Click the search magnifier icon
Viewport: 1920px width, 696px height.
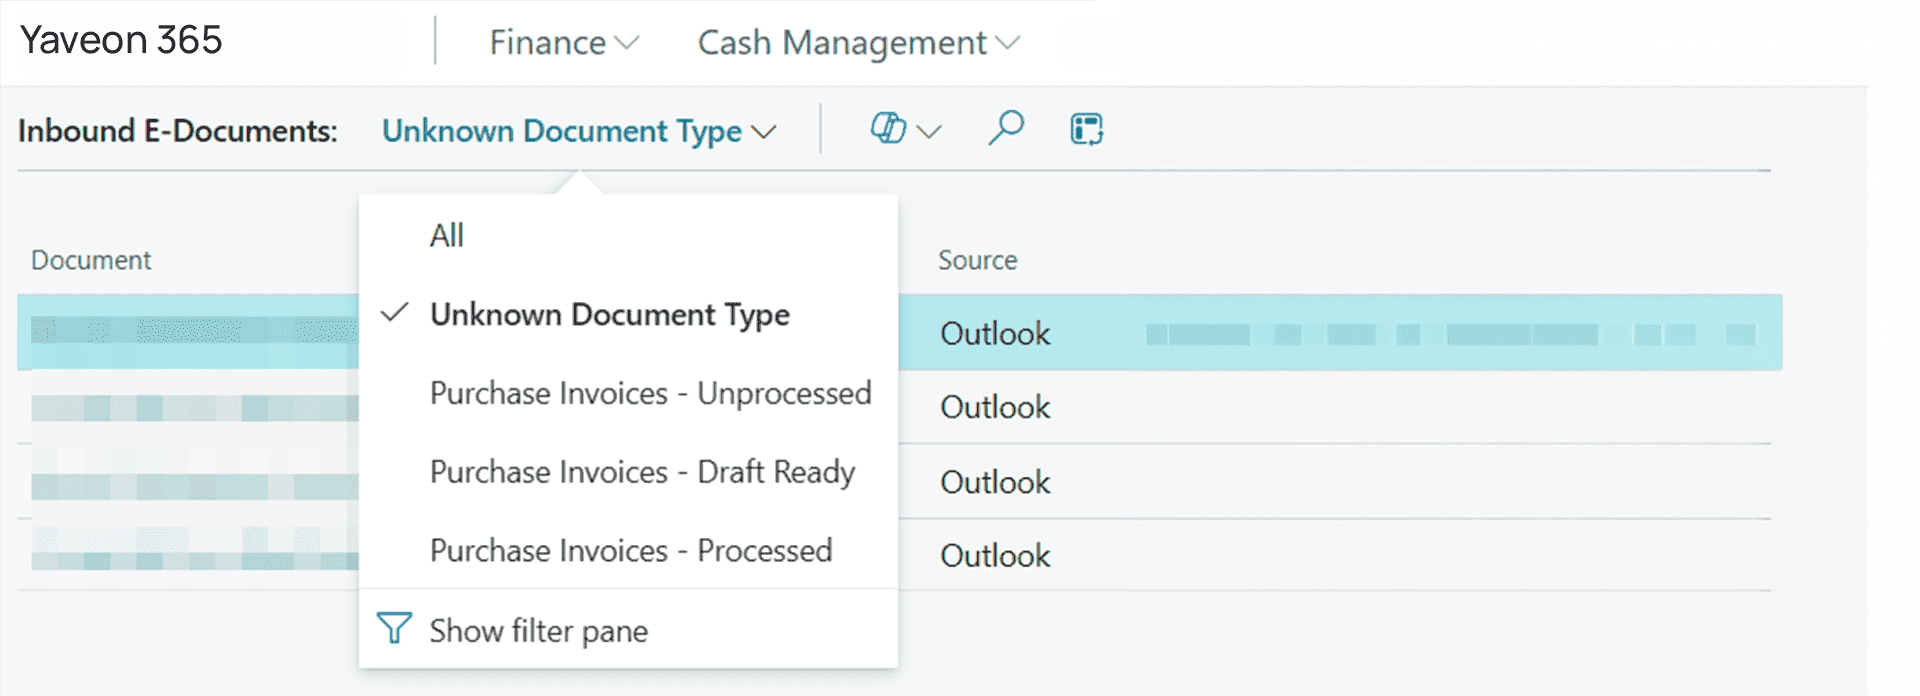pos(1006,129)
